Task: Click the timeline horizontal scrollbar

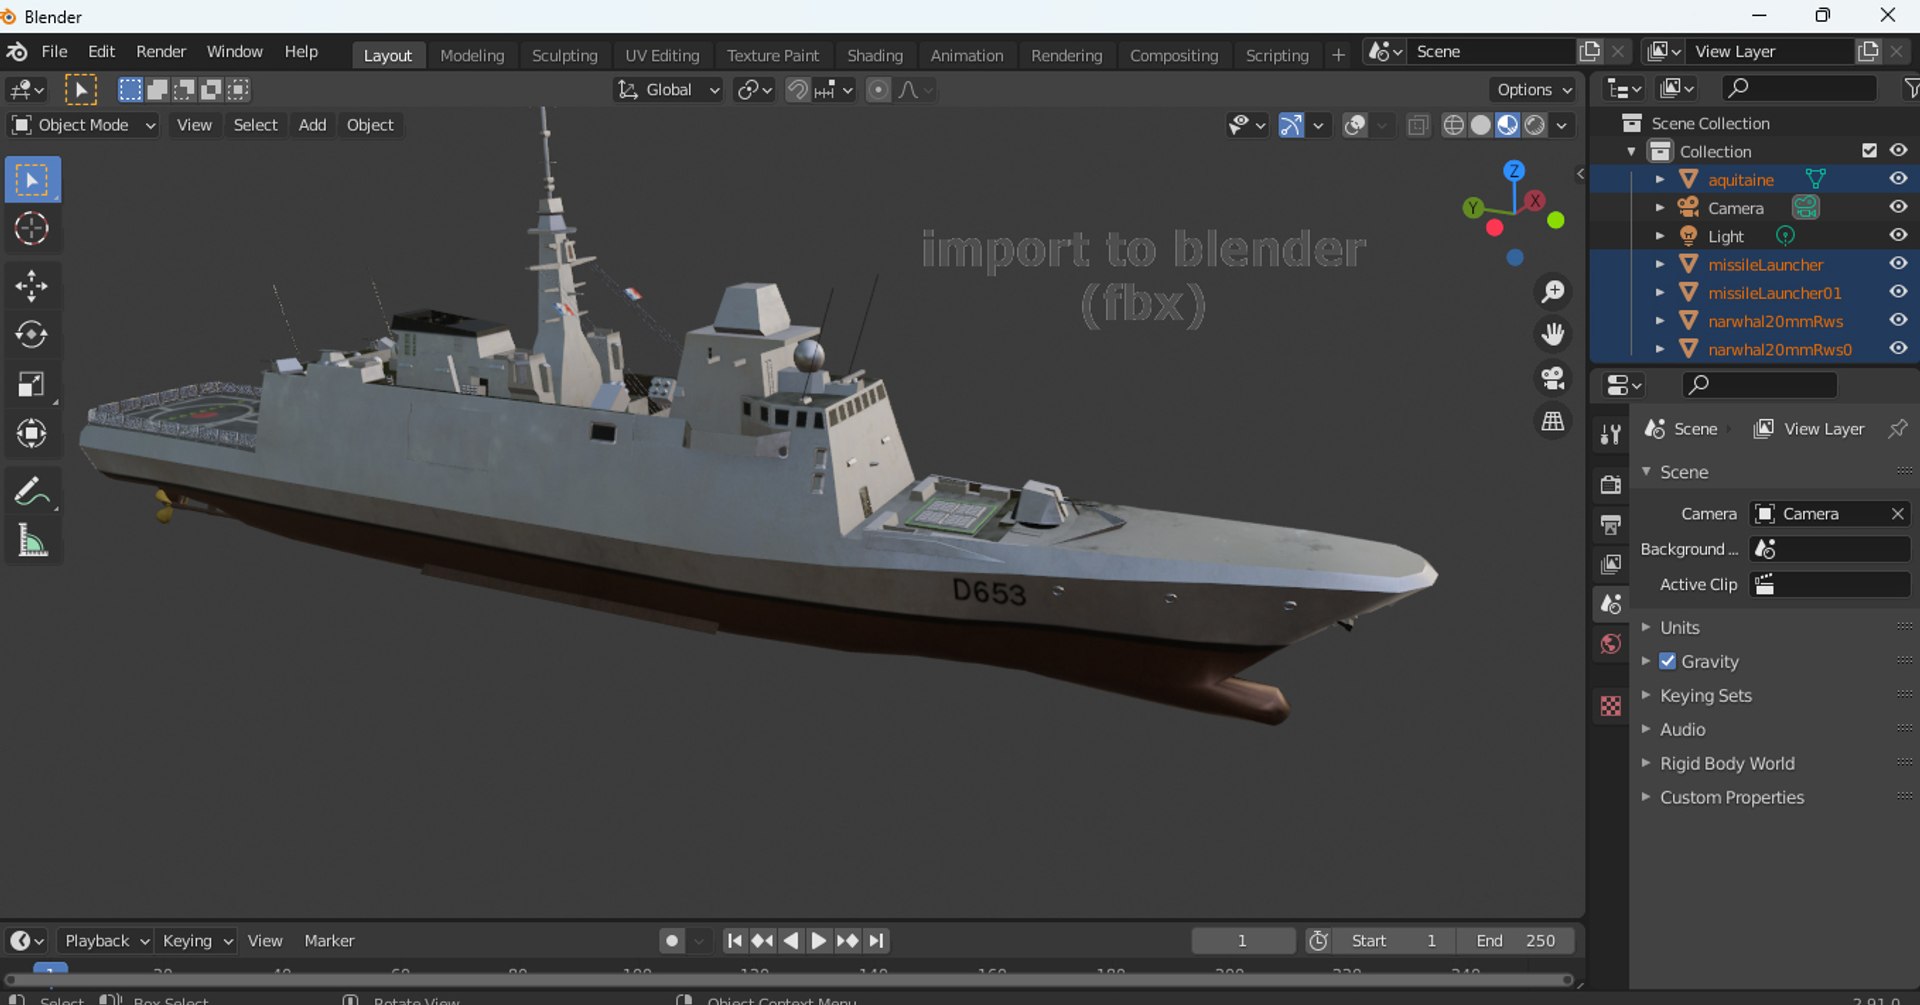Action: (788, 981)
